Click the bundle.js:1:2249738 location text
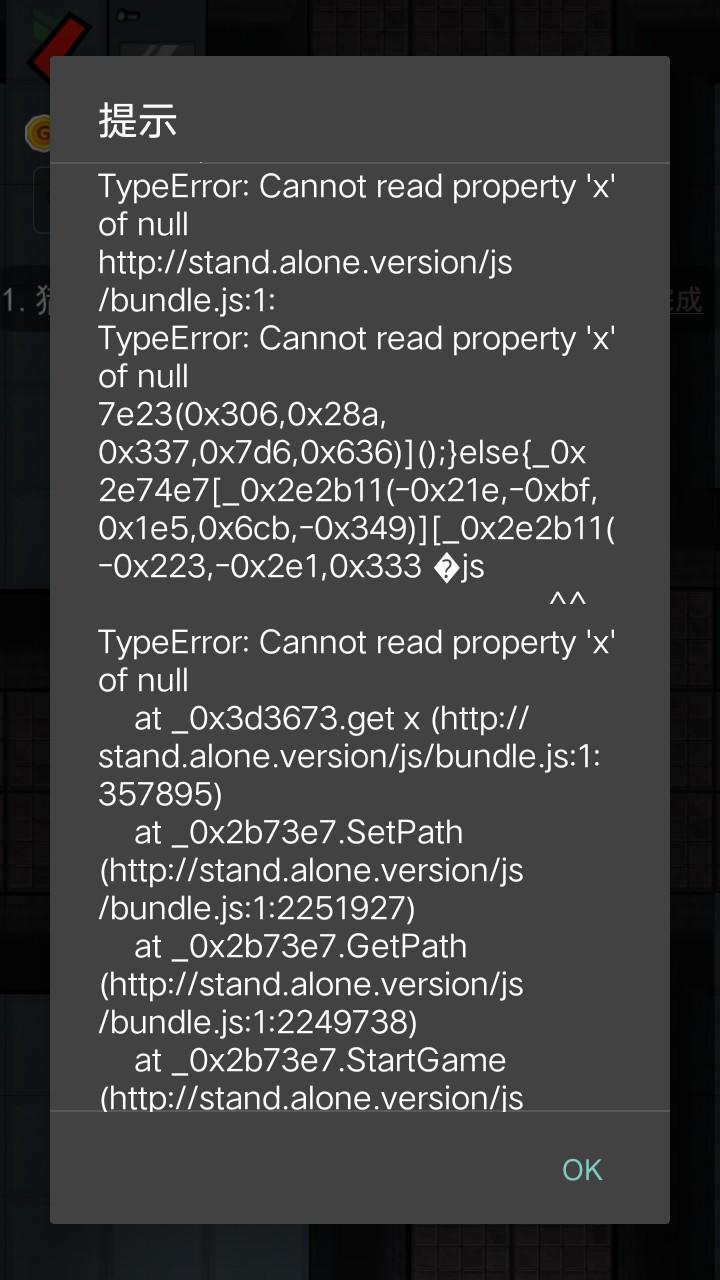 257,1022
